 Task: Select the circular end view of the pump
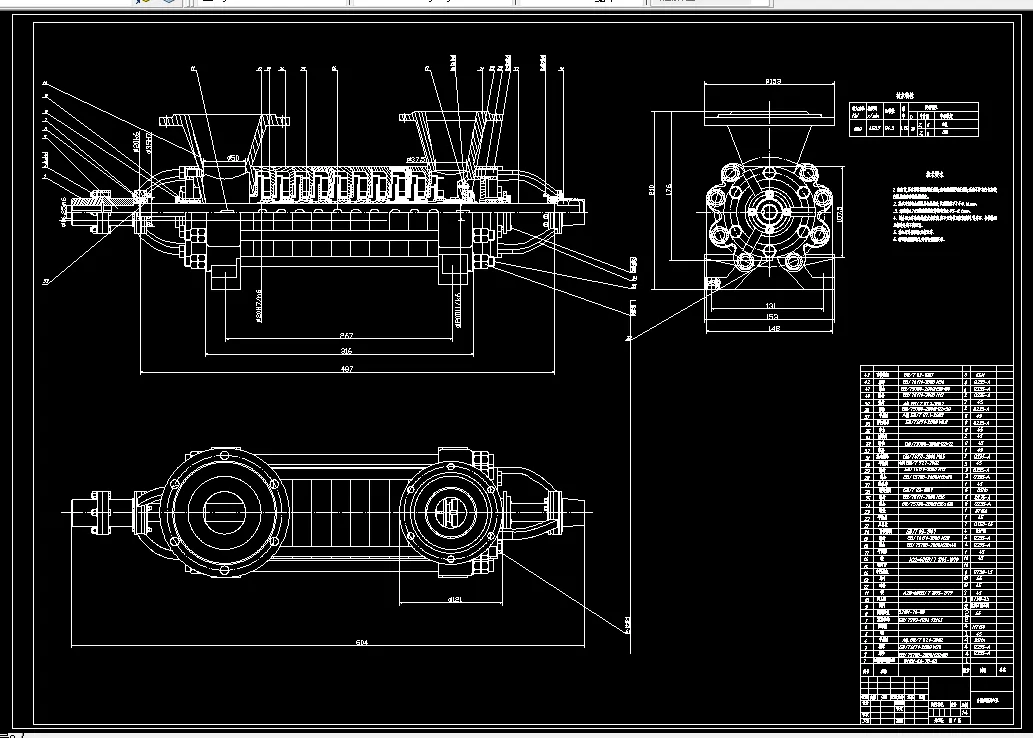pyautogui.click(x=769, y=212)
